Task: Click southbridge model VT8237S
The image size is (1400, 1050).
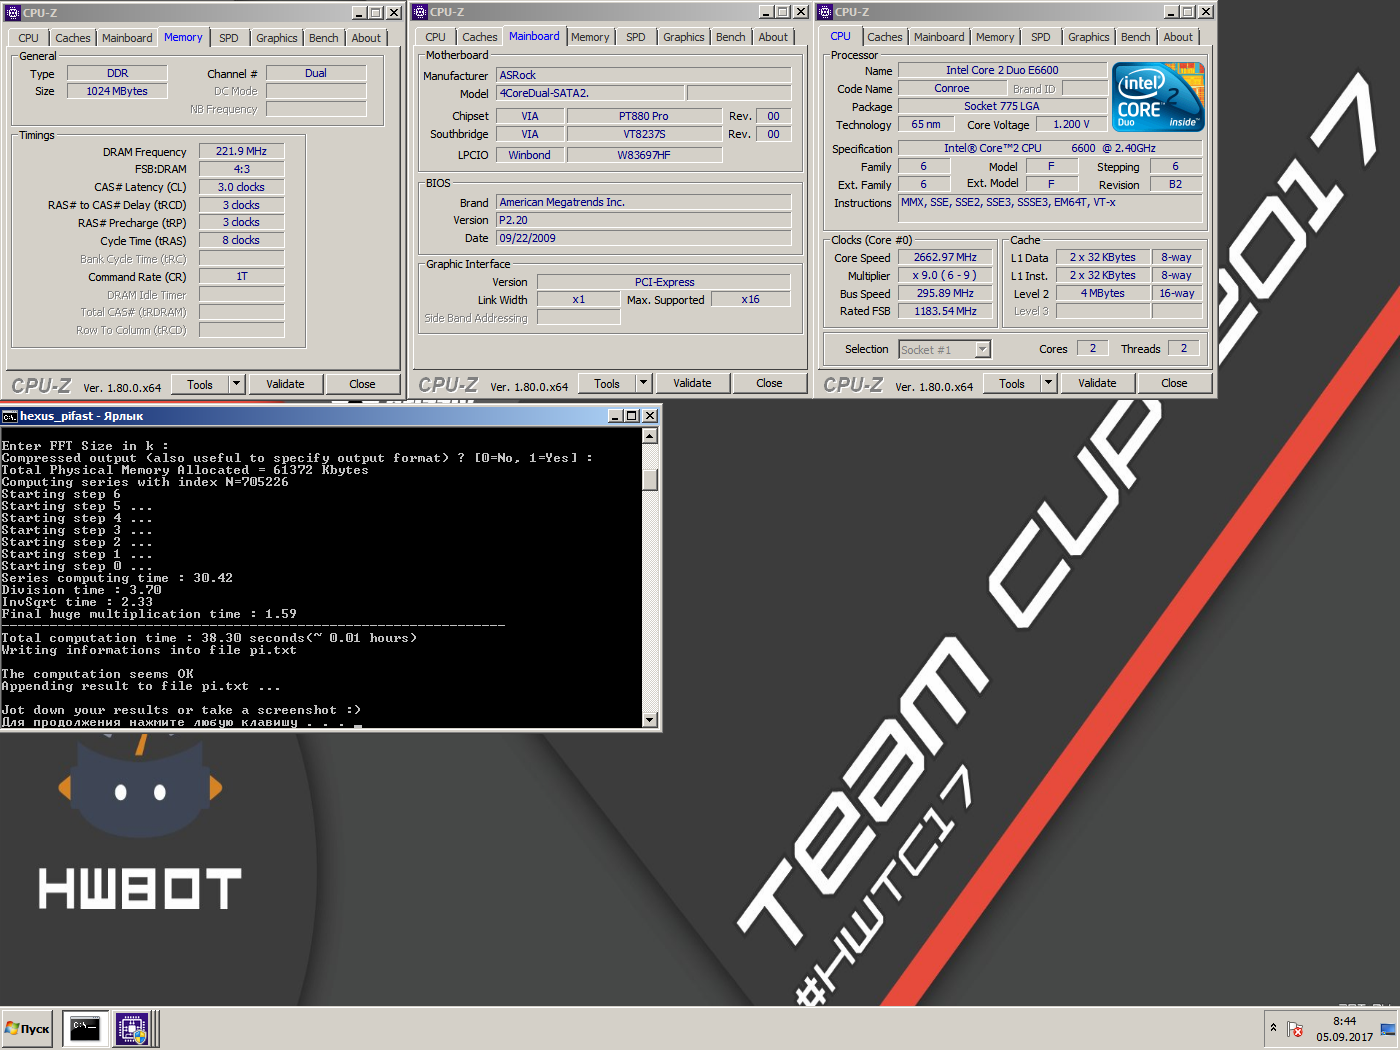Action: 644,134
